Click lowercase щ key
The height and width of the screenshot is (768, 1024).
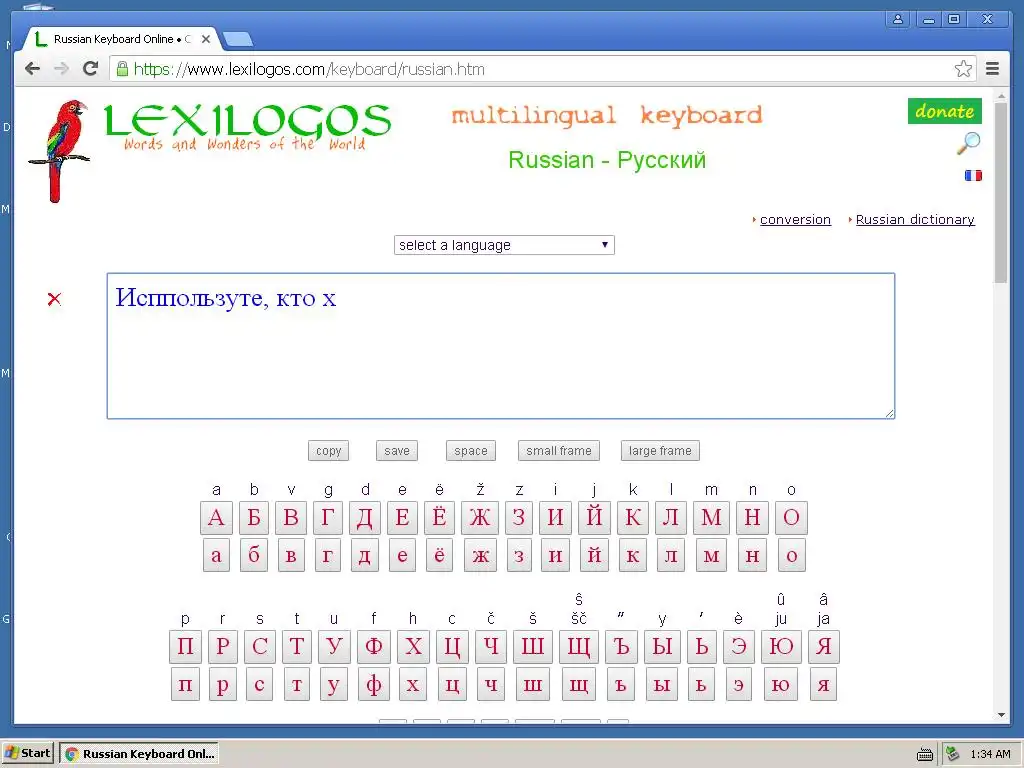click(x=579, y=684)
